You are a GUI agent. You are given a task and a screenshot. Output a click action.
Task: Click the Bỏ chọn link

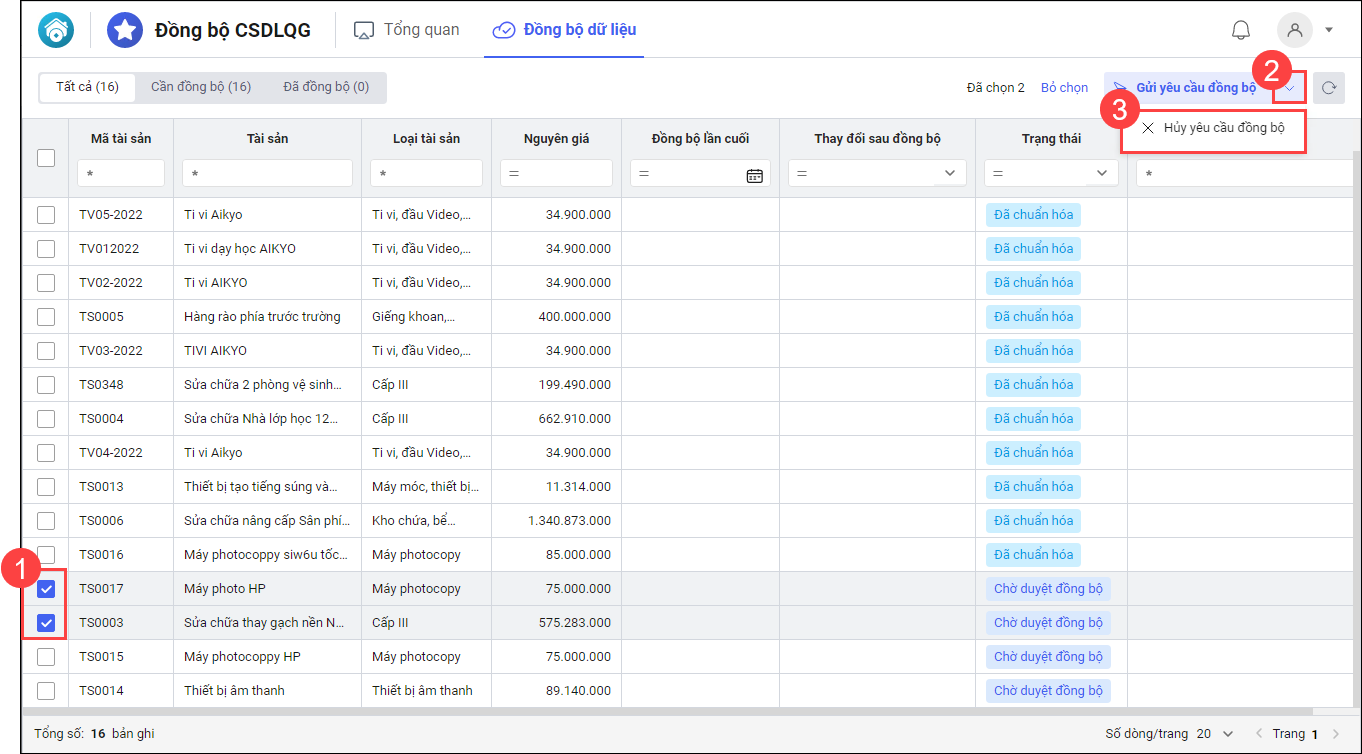tap(1064, 88)
